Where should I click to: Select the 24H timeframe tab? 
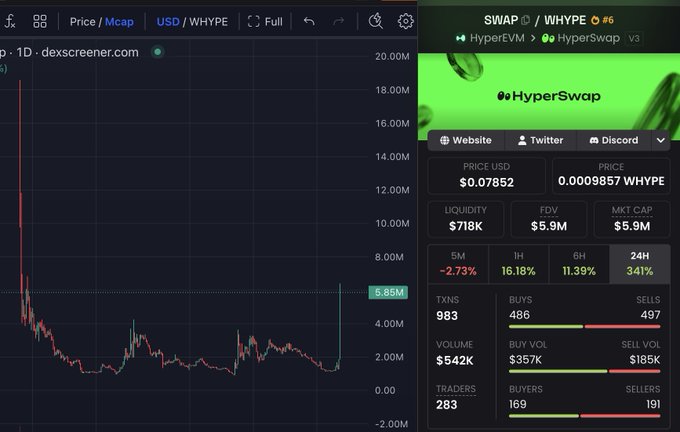(640, 264)
